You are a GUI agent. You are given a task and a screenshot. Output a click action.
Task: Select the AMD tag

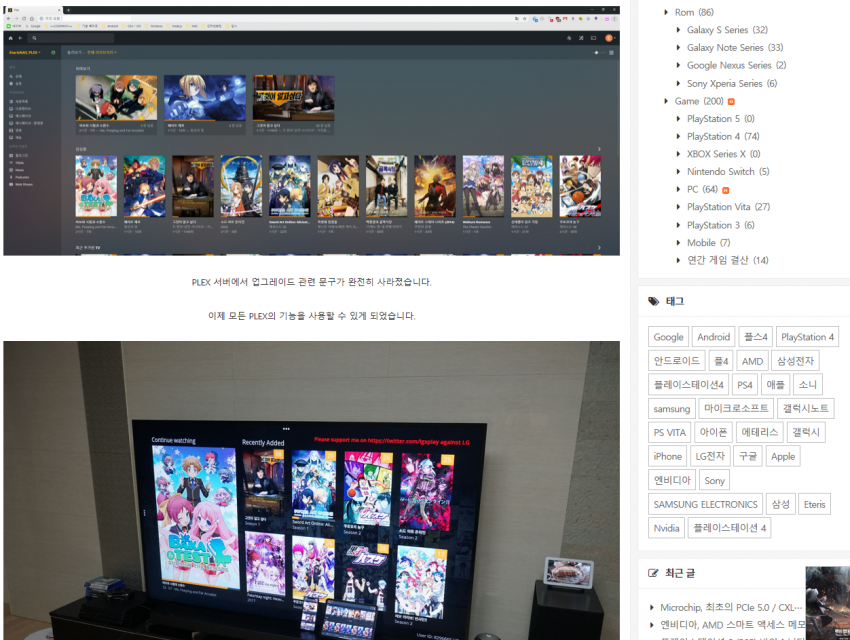pyautogui.click(x=752, y=361)
